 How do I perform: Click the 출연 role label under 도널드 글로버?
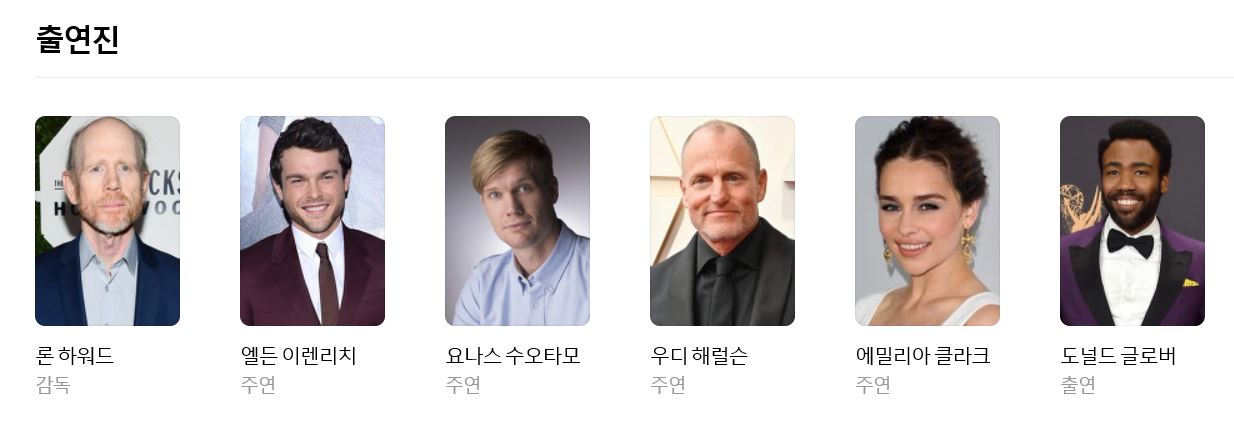pos(1078,385)
